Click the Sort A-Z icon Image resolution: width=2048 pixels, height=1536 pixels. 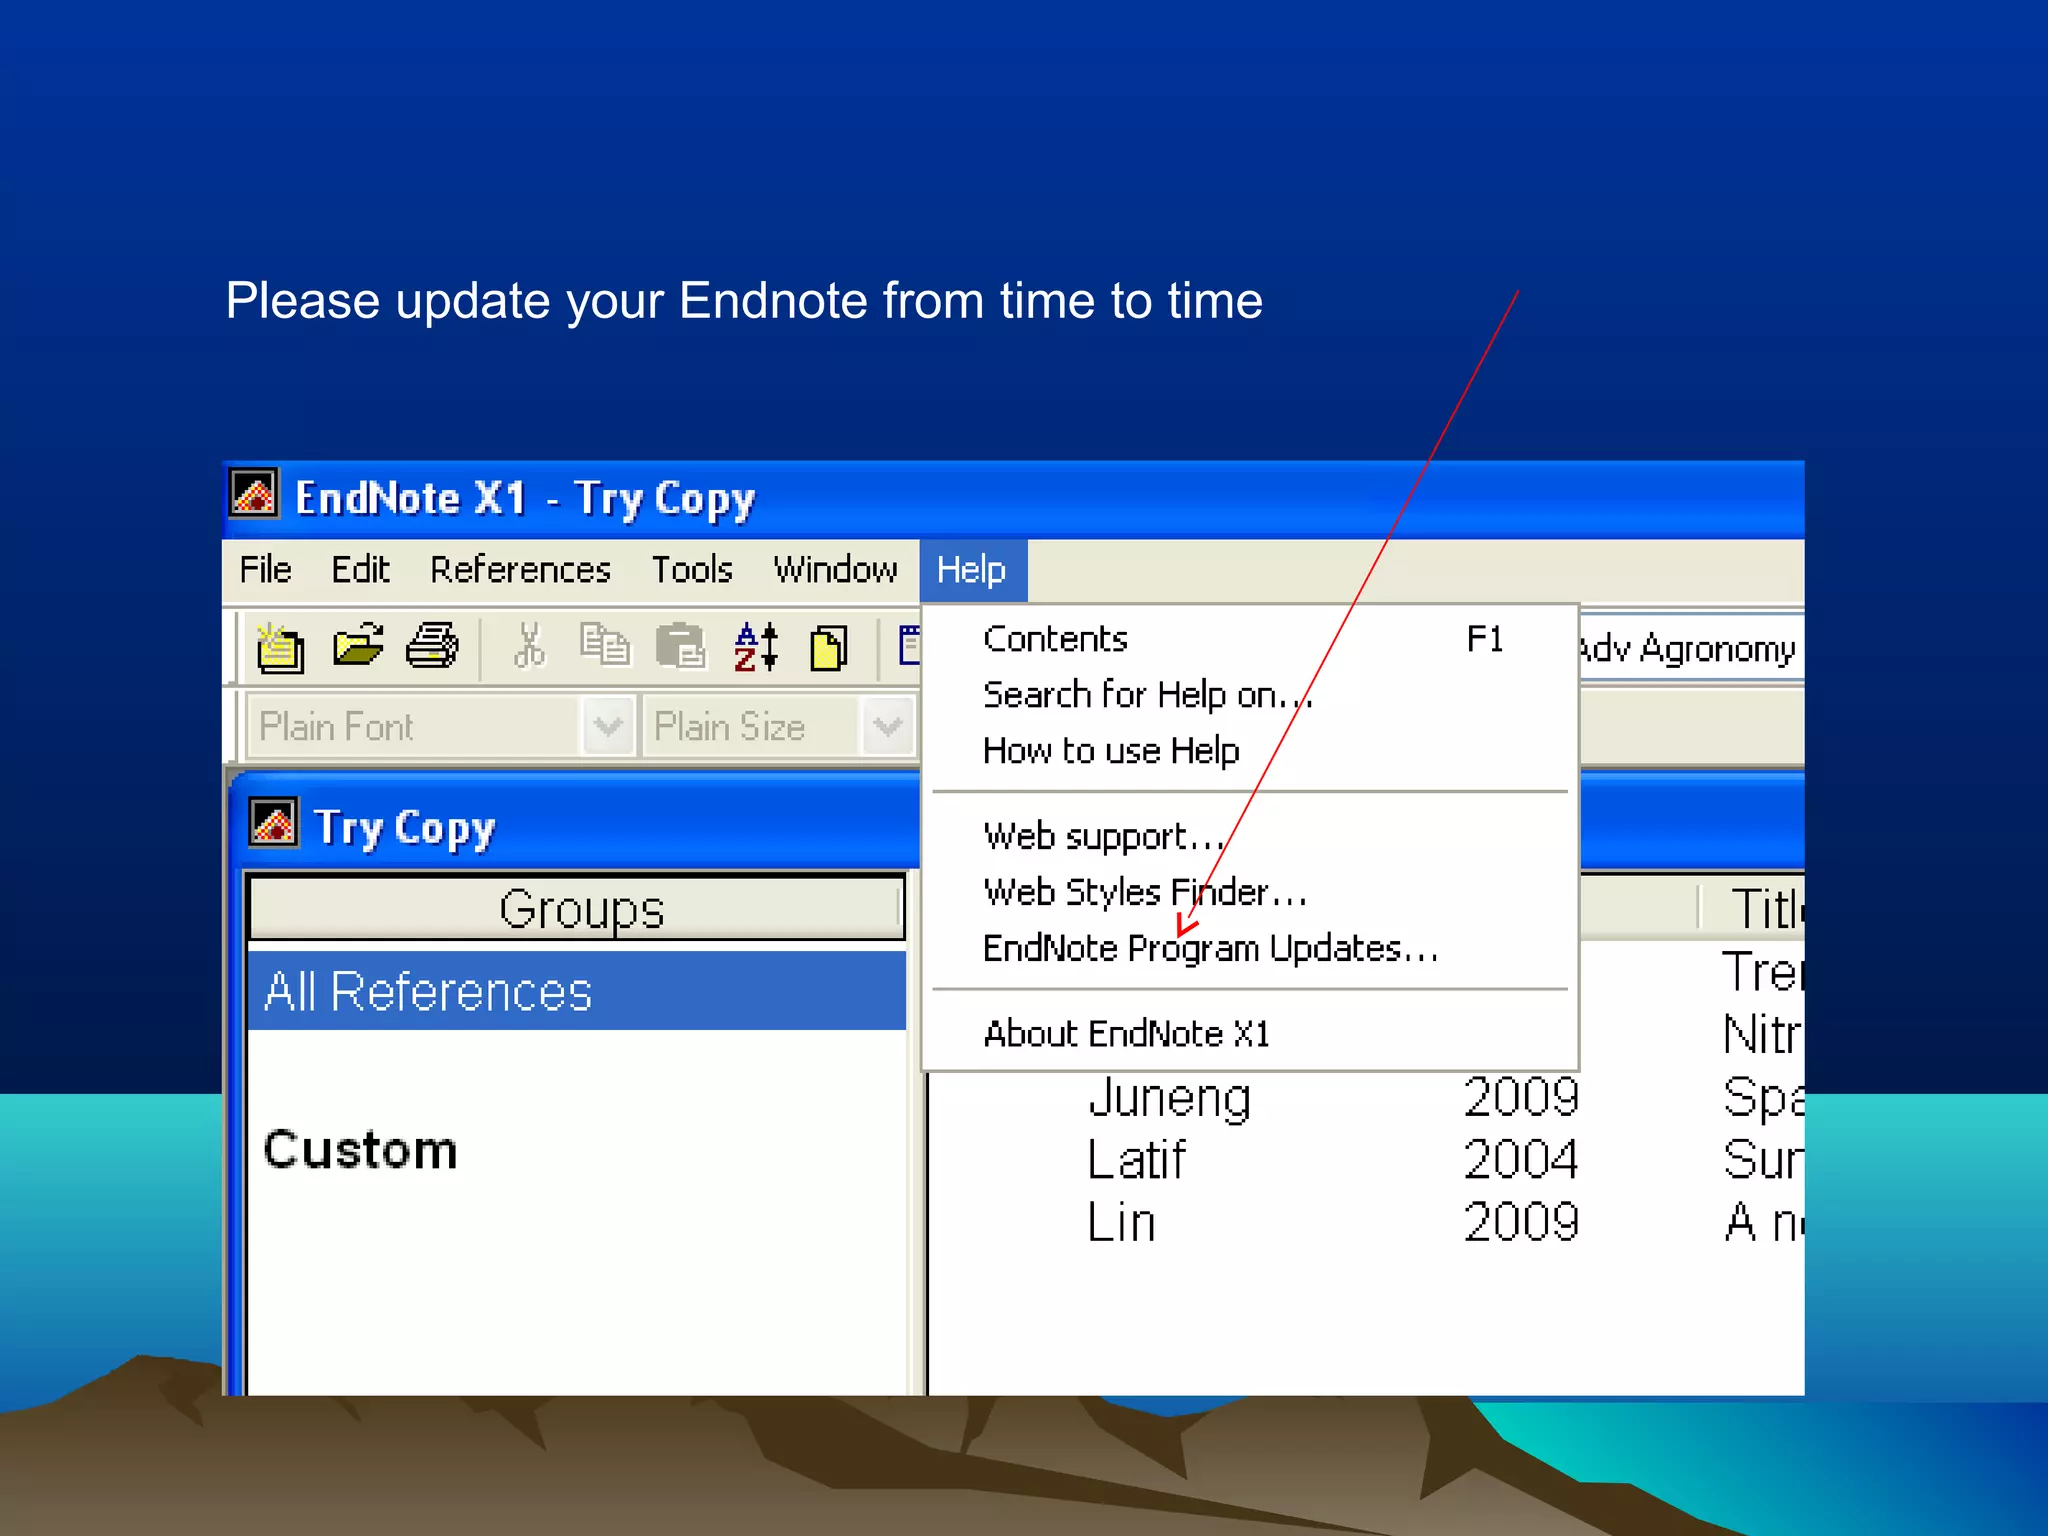coord(755,646)
